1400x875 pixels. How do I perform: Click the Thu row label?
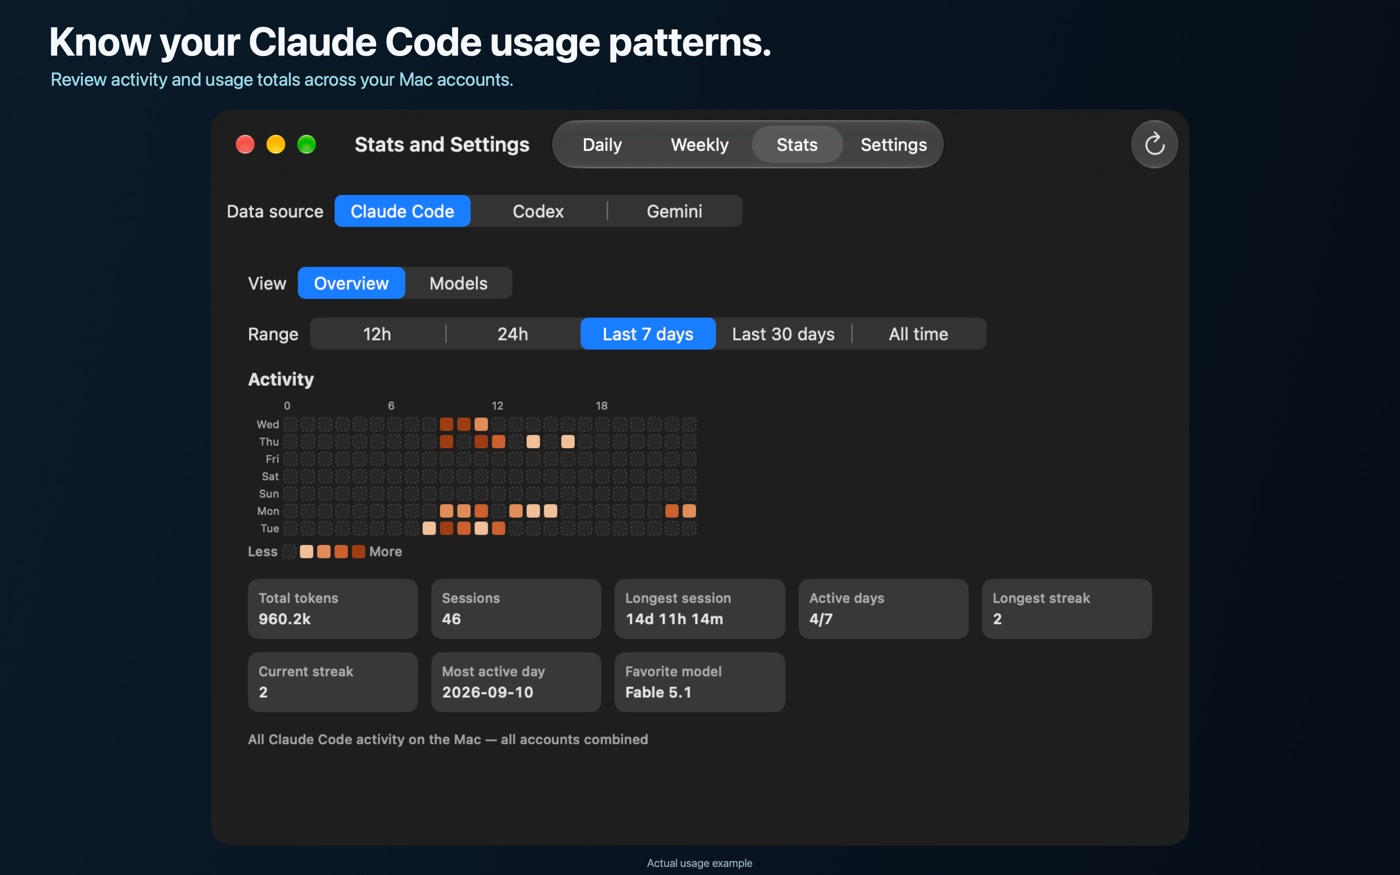coord(269,442)
